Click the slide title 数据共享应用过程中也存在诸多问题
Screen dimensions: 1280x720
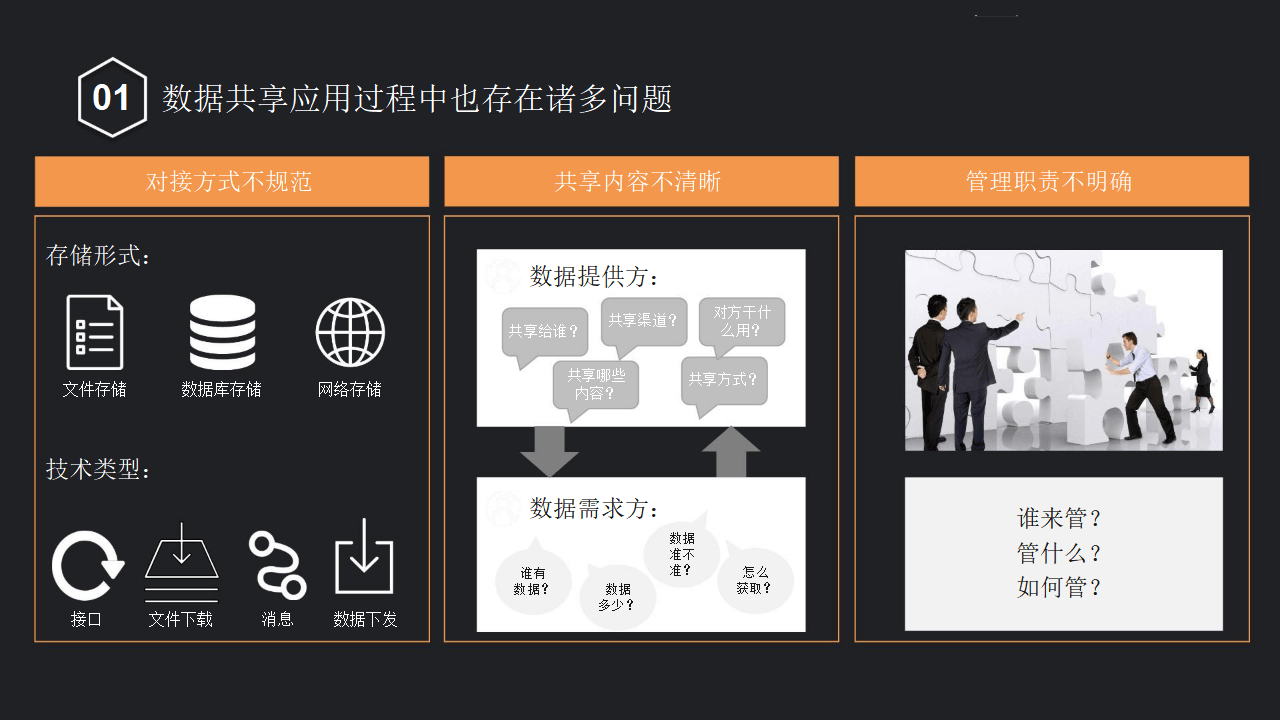pyautogui.click(x=418, y=98)
